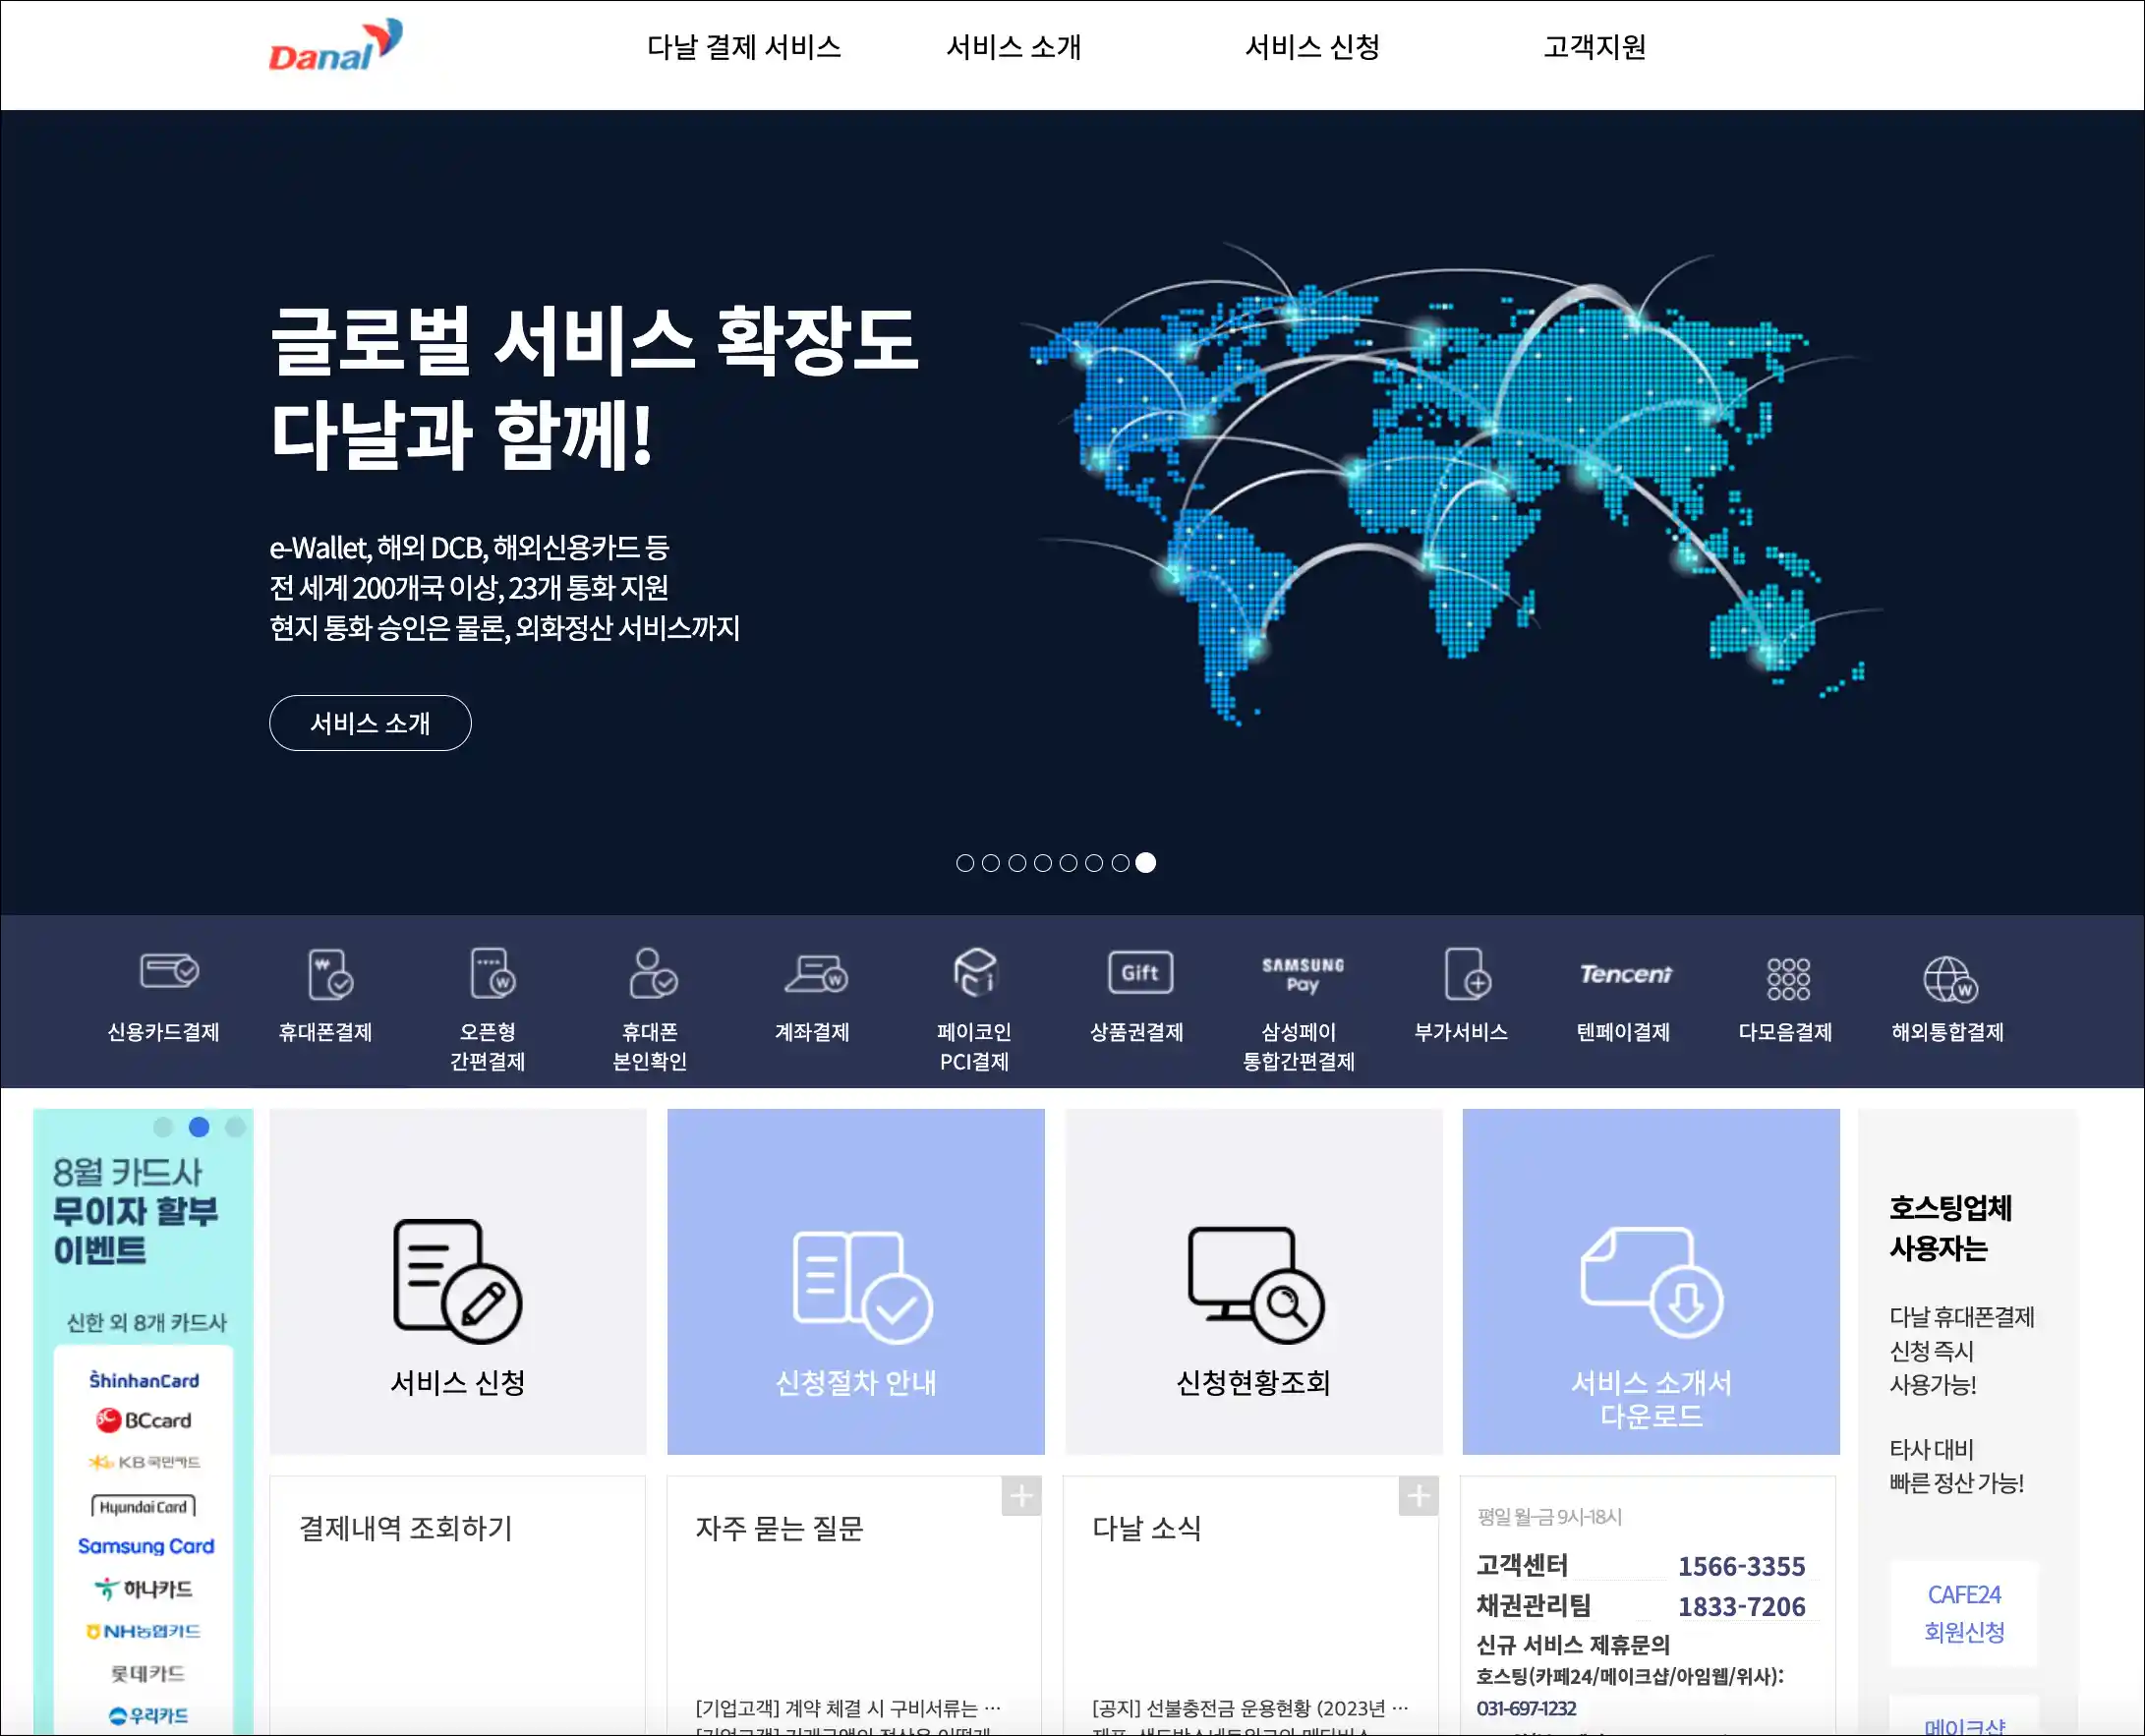The width and height of the screenshot is (2145, 1736).
Task: Select second hero carousel dot
Action: click(991, 863)
